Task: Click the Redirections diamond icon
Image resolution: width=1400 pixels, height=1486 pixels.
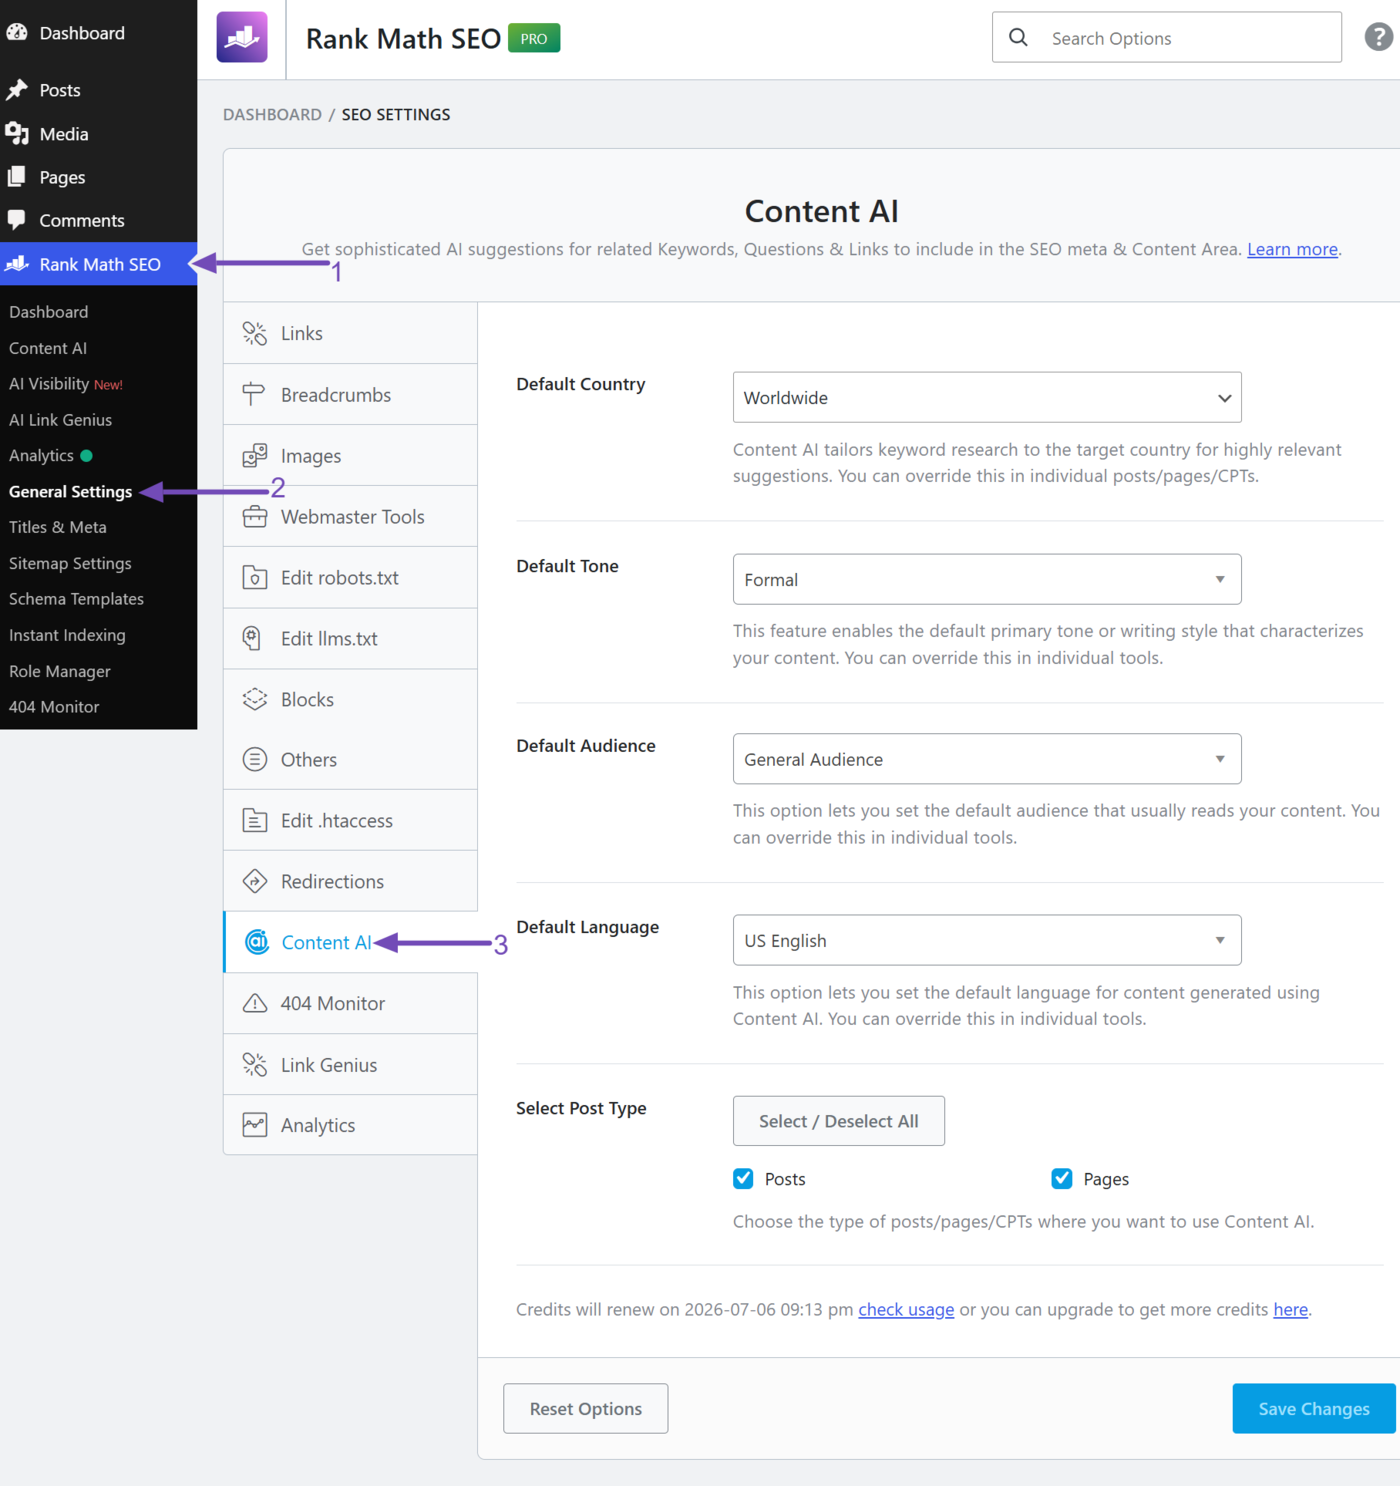Action: [255, 881]
